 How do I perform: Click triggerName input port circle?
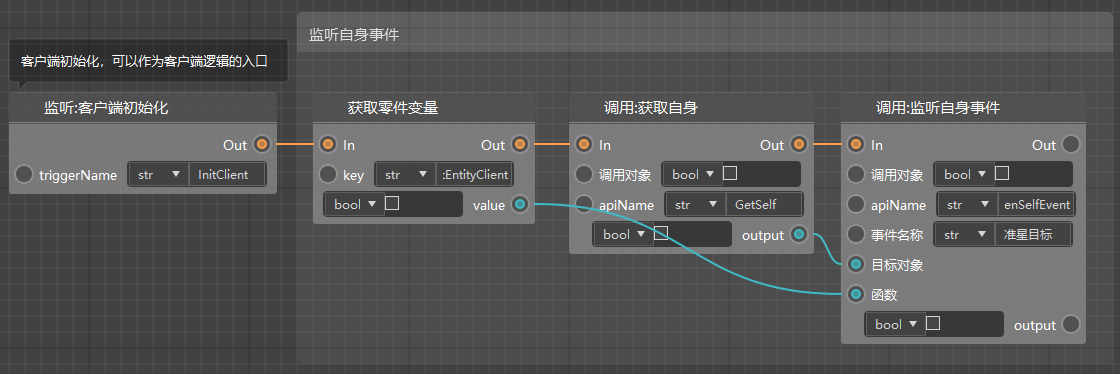point(24,174)
